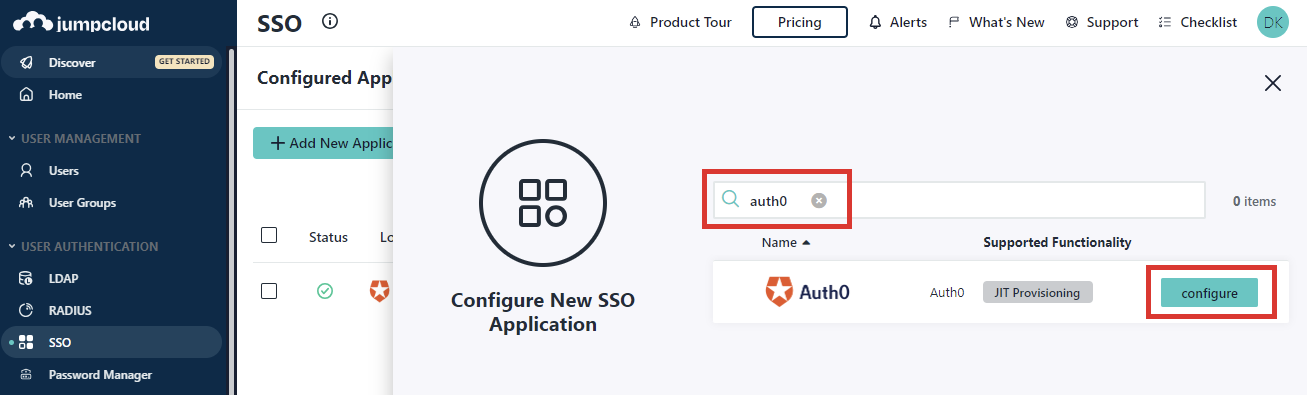Open What's New flag icon

(x=954, y=22)
